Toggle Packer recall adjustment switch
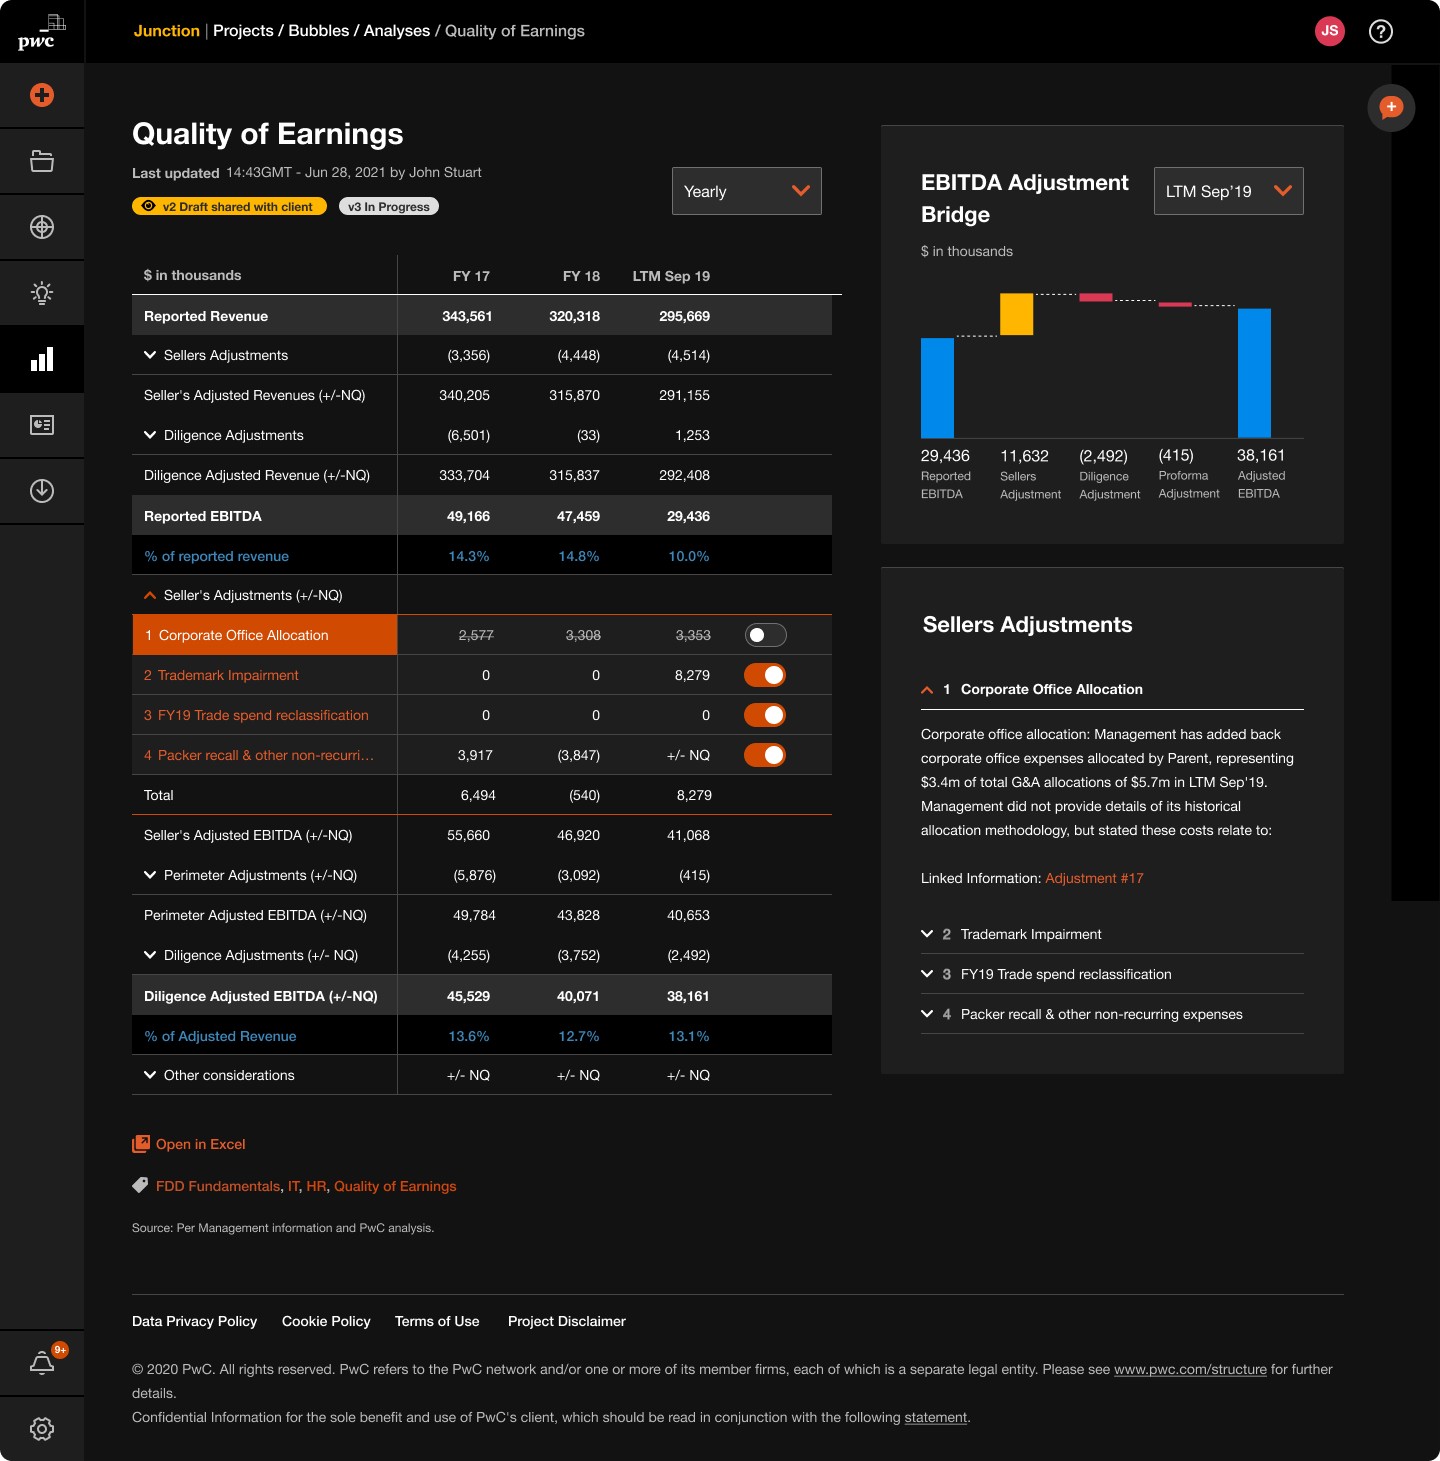The width and height of the screenshot is (1440, 1461). pyautogui.click(x=765, y=755)
